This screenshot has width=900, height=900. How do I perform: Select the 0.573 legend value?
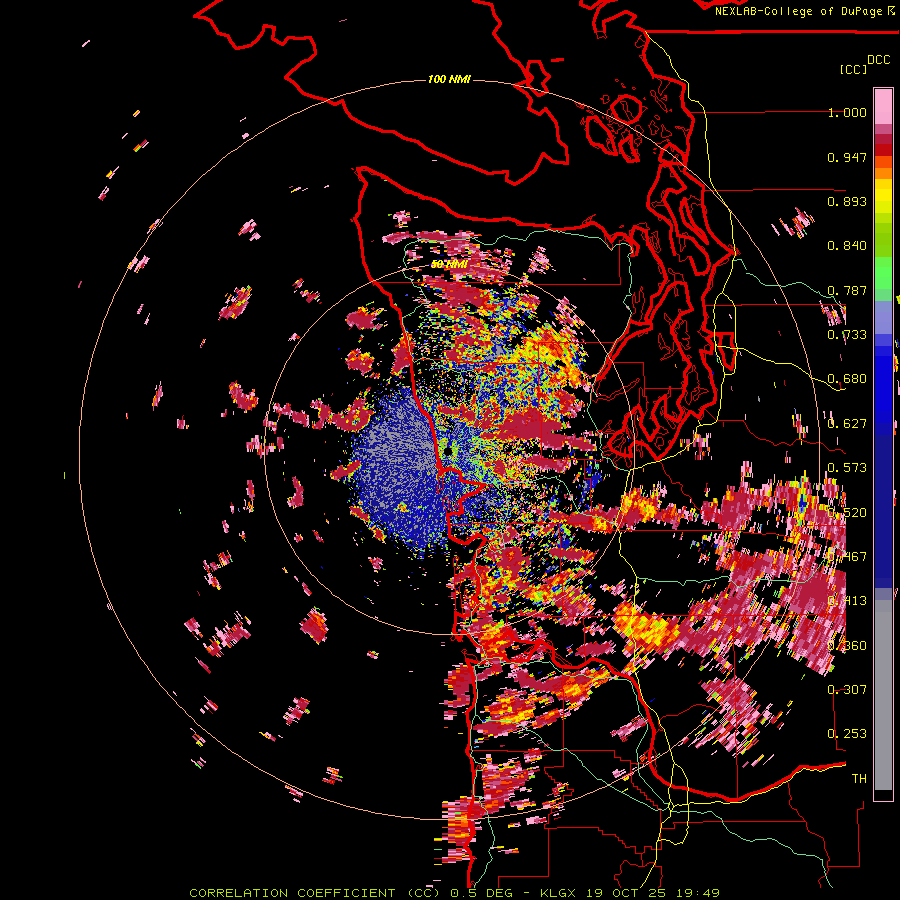pos(847,468)
